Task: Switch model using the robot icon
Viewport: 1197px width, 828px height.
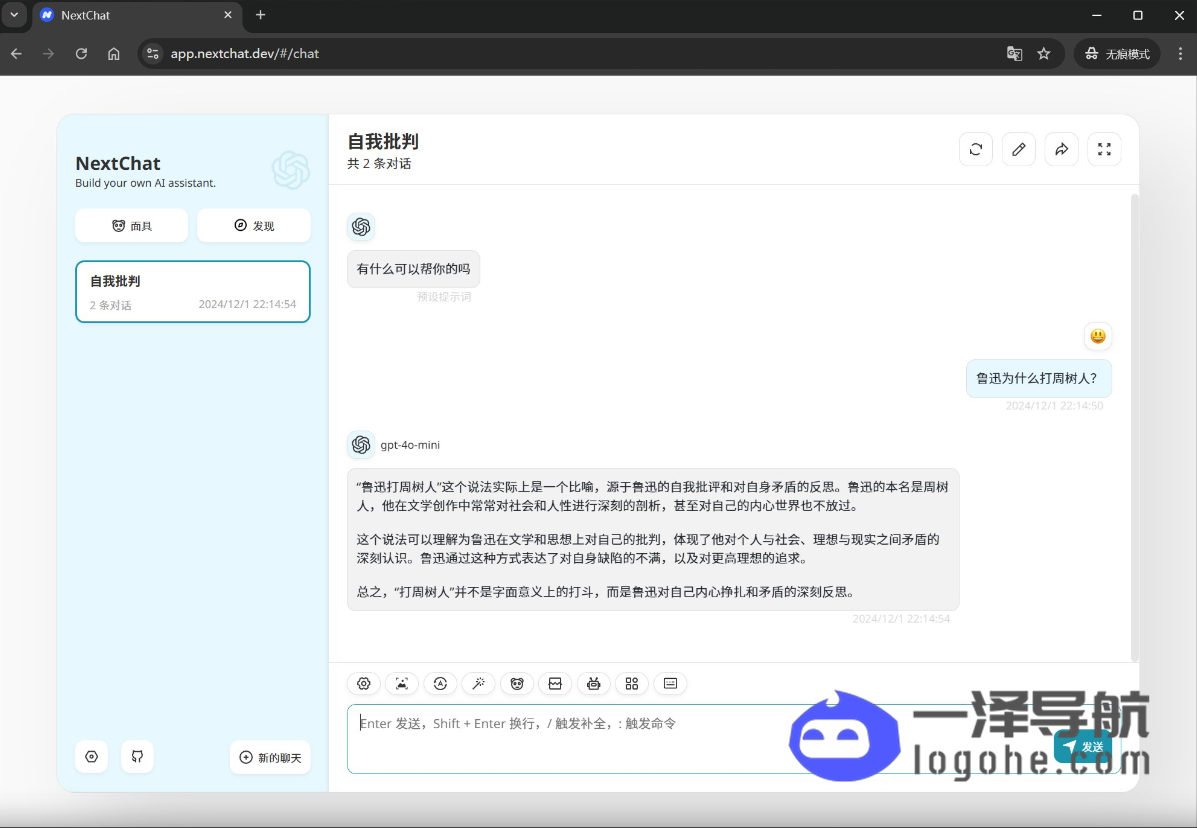Action: (x=594, y=684)
